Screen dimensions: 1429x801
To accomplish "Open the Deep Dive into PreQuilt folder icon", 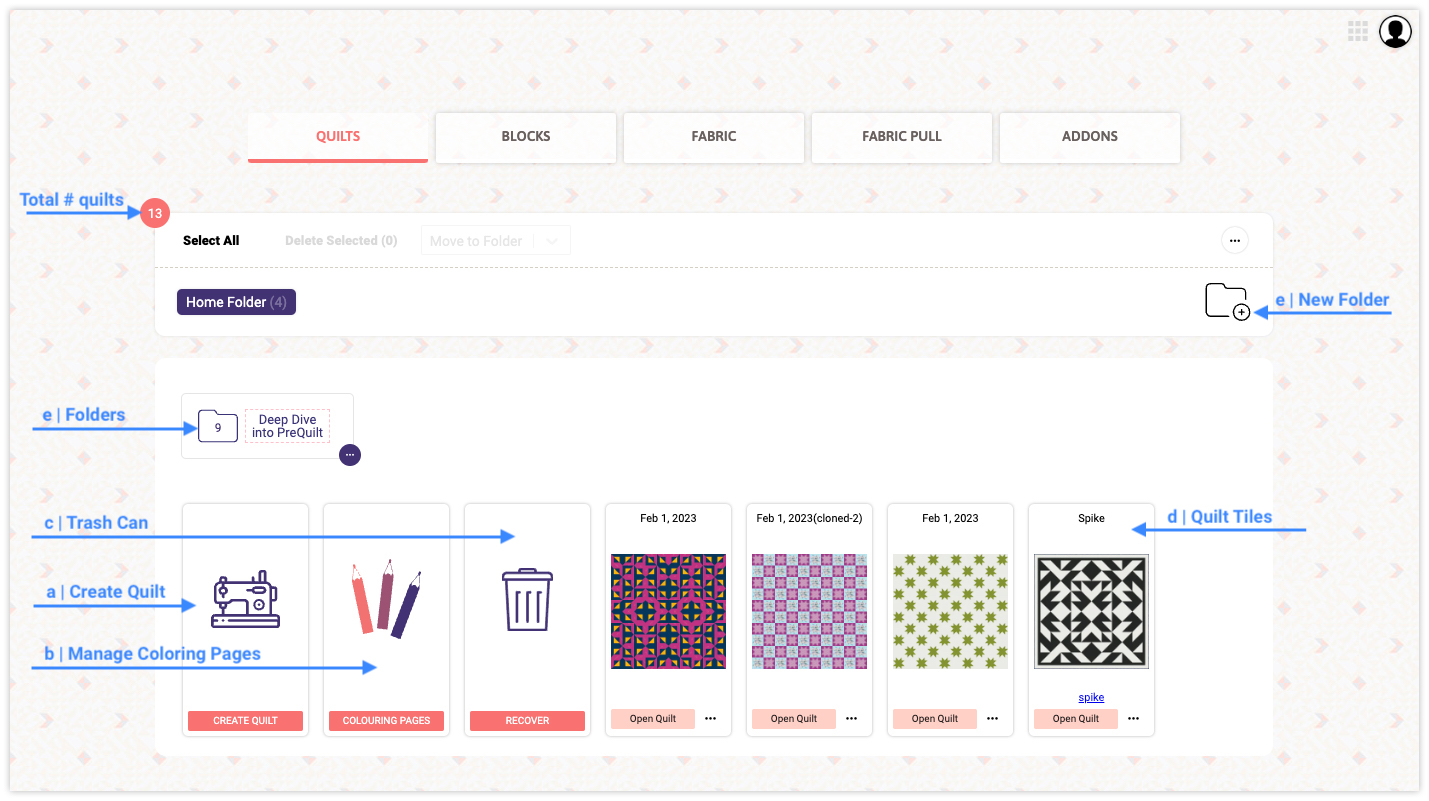I will coord(218,427).
